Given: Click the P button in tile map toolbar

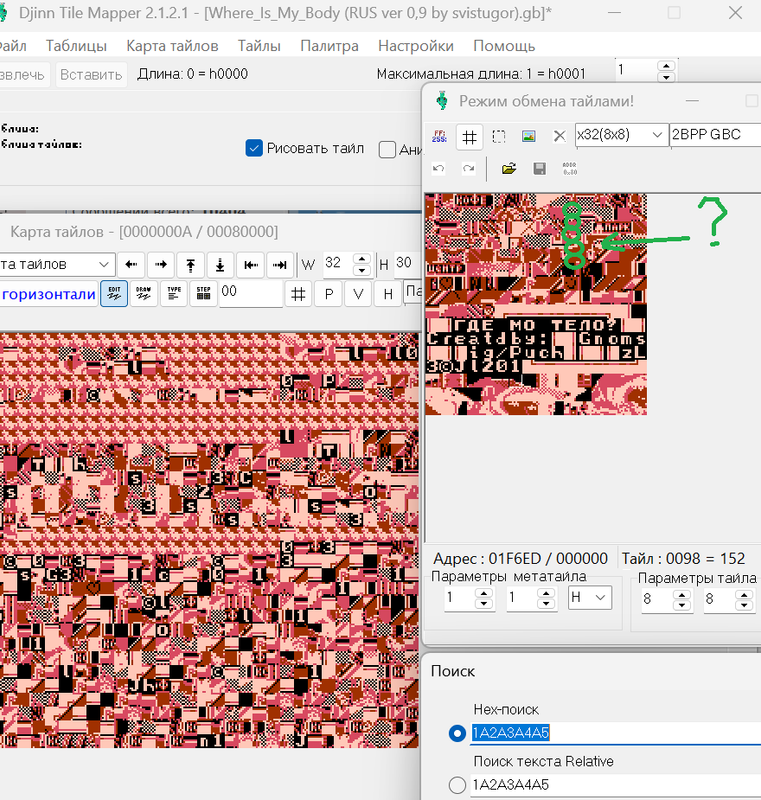Looking at the screenshot, I should [328, 294].
